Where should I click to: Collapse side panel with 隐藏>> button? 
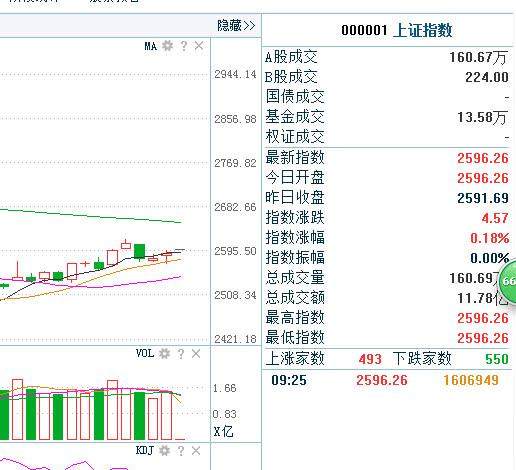click(x=236, y=25)
